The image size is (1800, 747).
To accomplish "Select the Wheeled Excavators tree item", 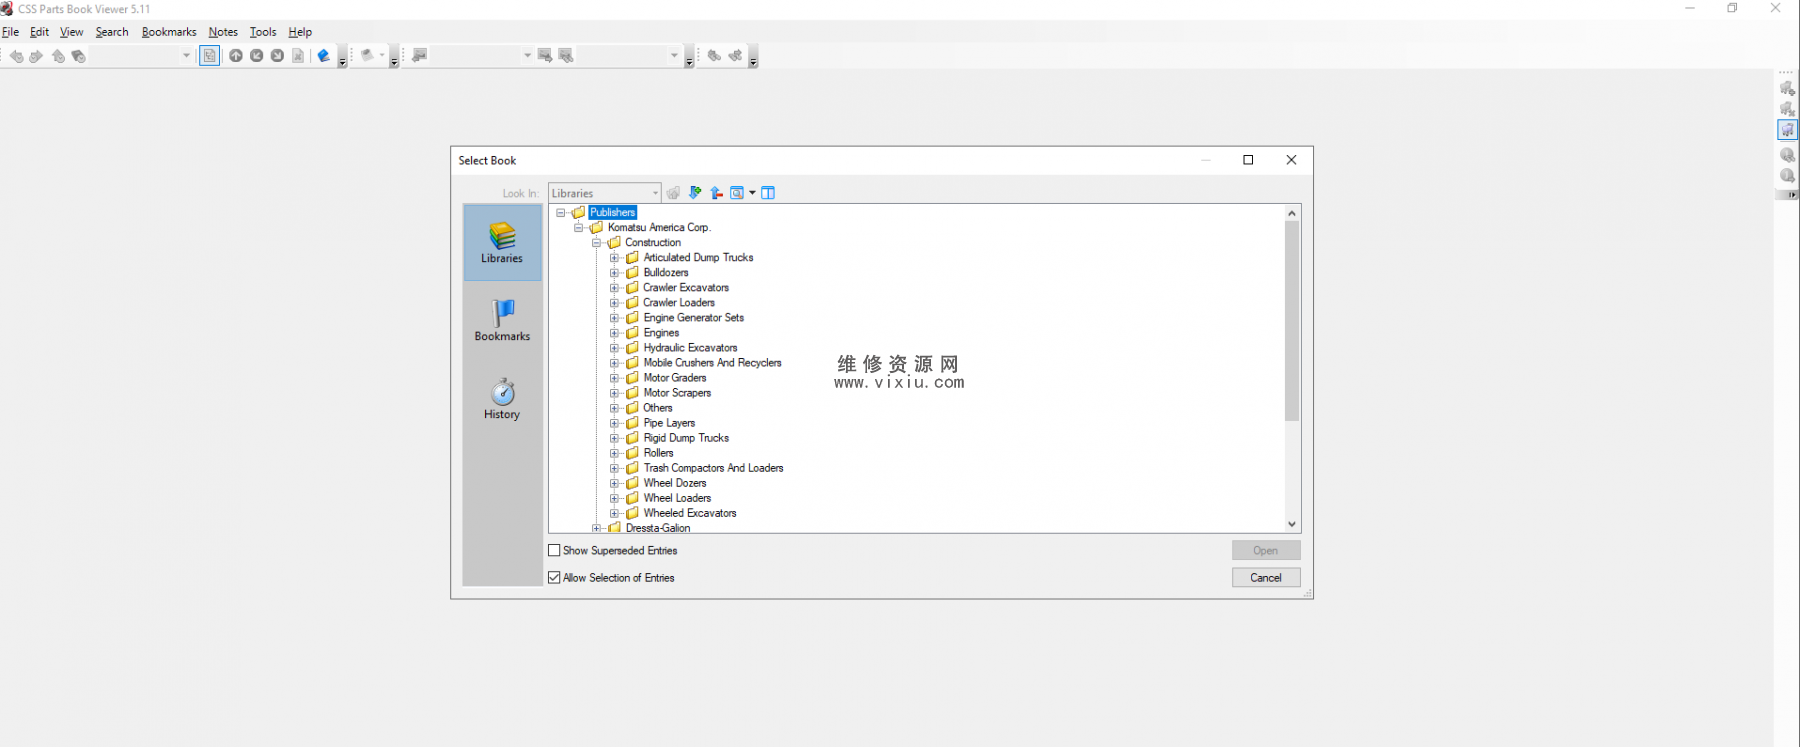I will [x=690, y=513].
